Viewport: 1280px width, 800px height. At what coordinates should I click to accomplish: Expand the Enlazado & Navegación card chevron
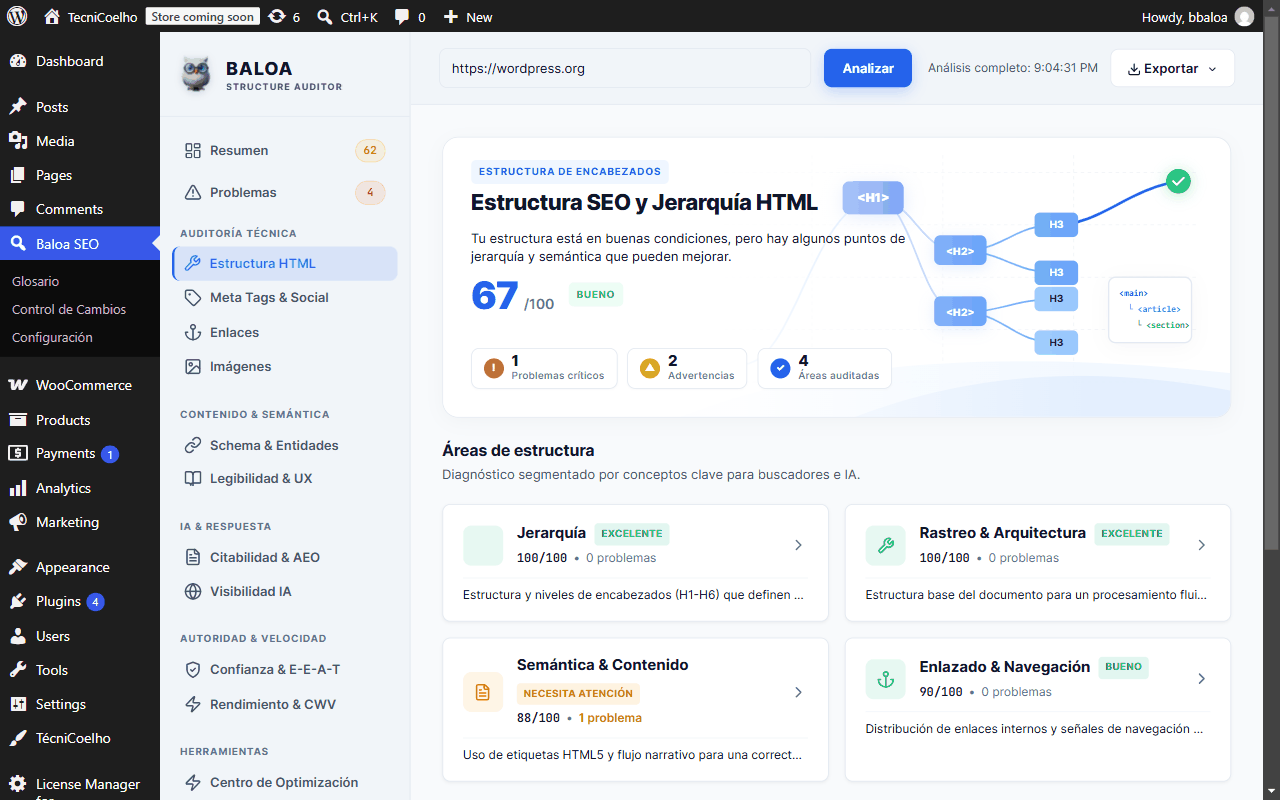click(1201, 679)
